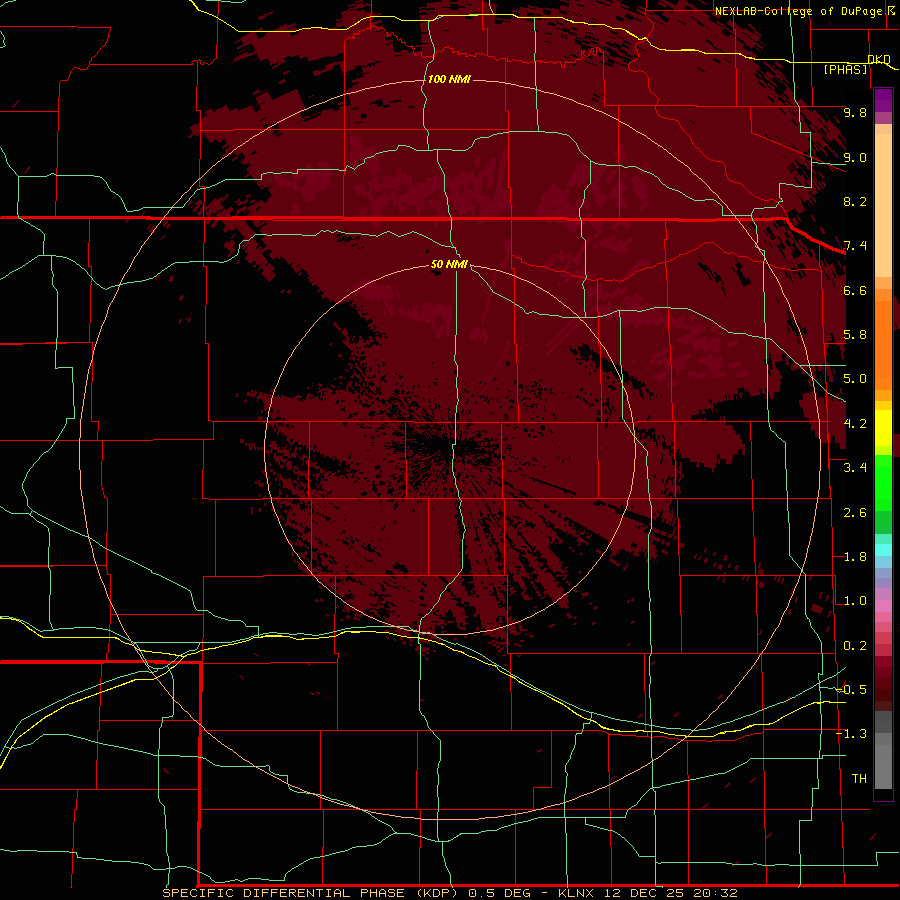Click the 2.6 scale value
Viewport: 900px width, 900px height.
pyautogui.click(x=855, y=513)
